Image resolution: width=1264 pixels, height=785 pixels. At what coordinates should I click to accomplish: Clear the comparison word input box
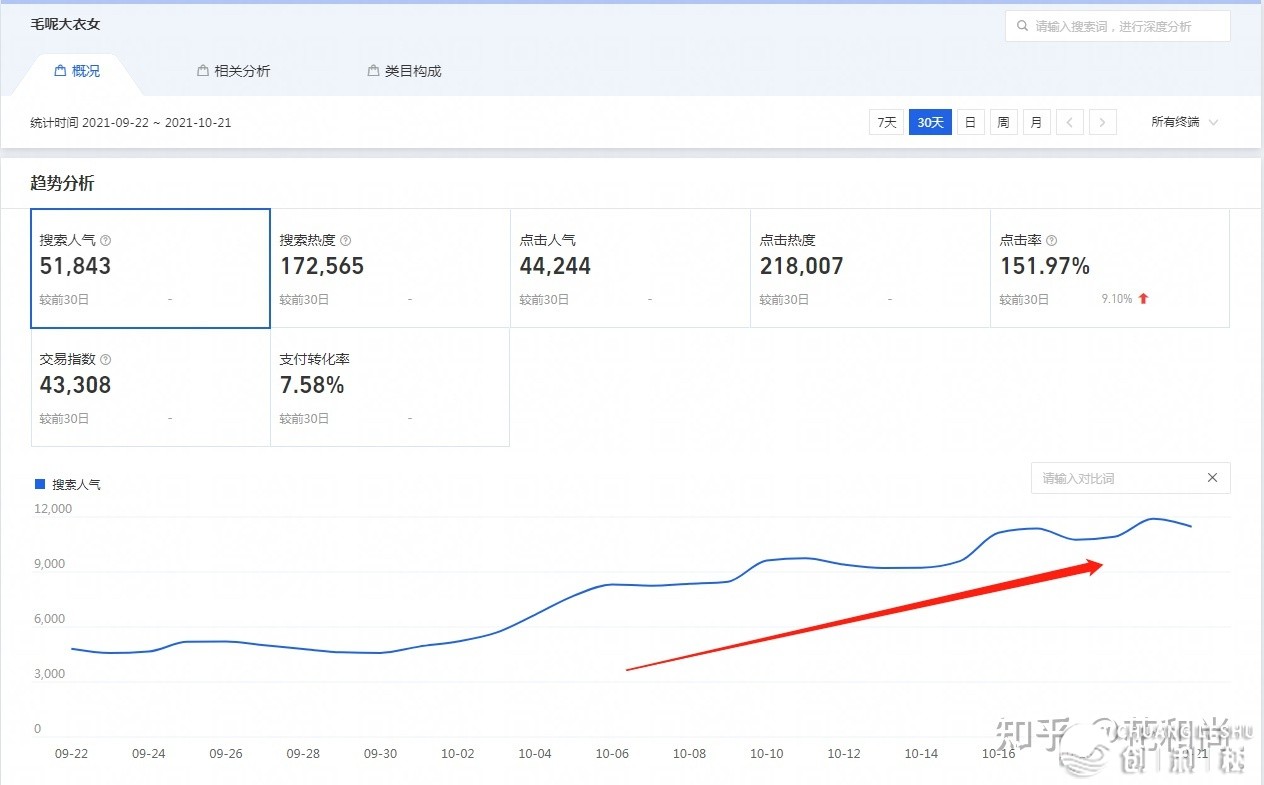coord(1212,478)
